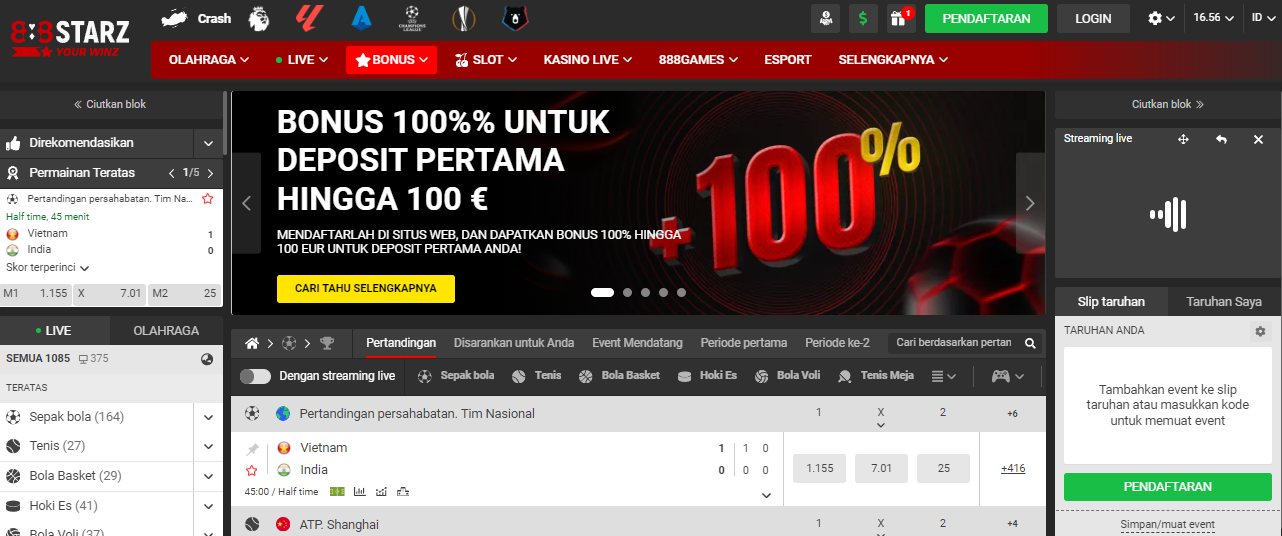Open the UEFA Champions League shortcut
This screenshot has height=536, width=1282.
click(x=411, y=17)
